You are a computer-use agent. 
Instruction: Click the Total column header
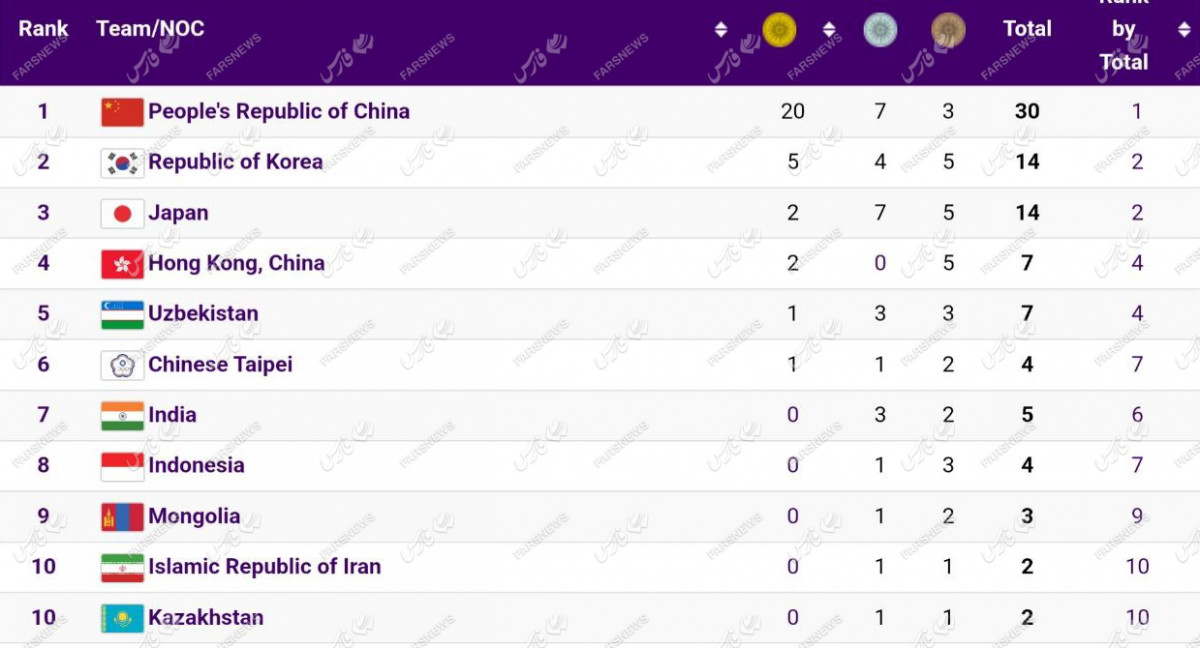[x=1027, y=29]
